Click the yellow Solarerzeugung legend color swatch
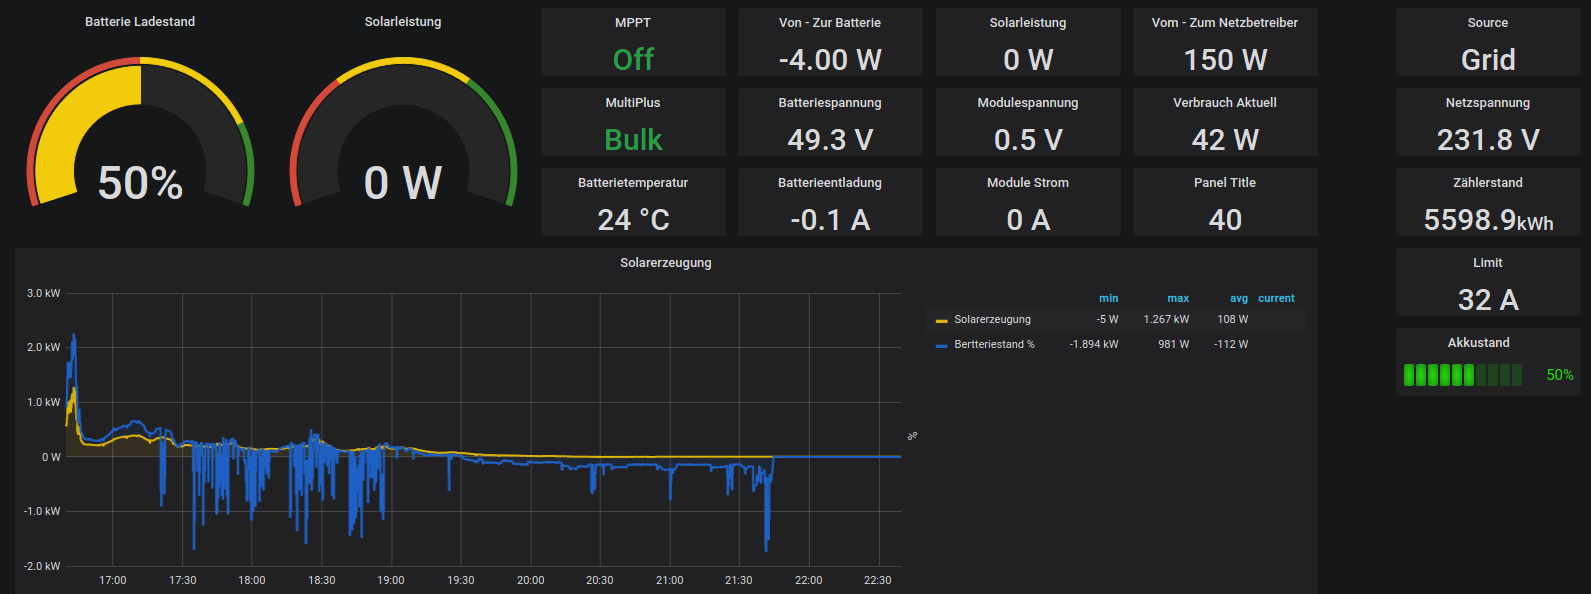 point(941,321)
